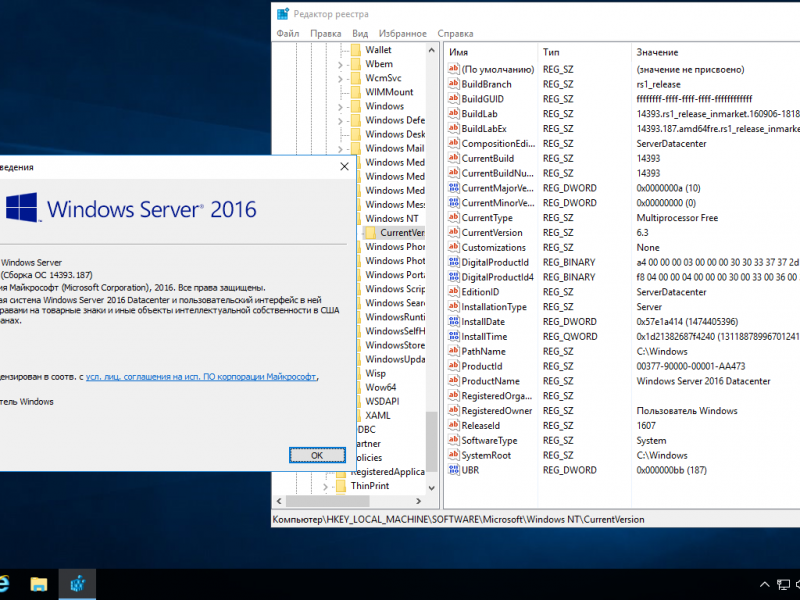Screen dimensions: 800x600
Task: Open the Справка menu
Action: [455, 34]
